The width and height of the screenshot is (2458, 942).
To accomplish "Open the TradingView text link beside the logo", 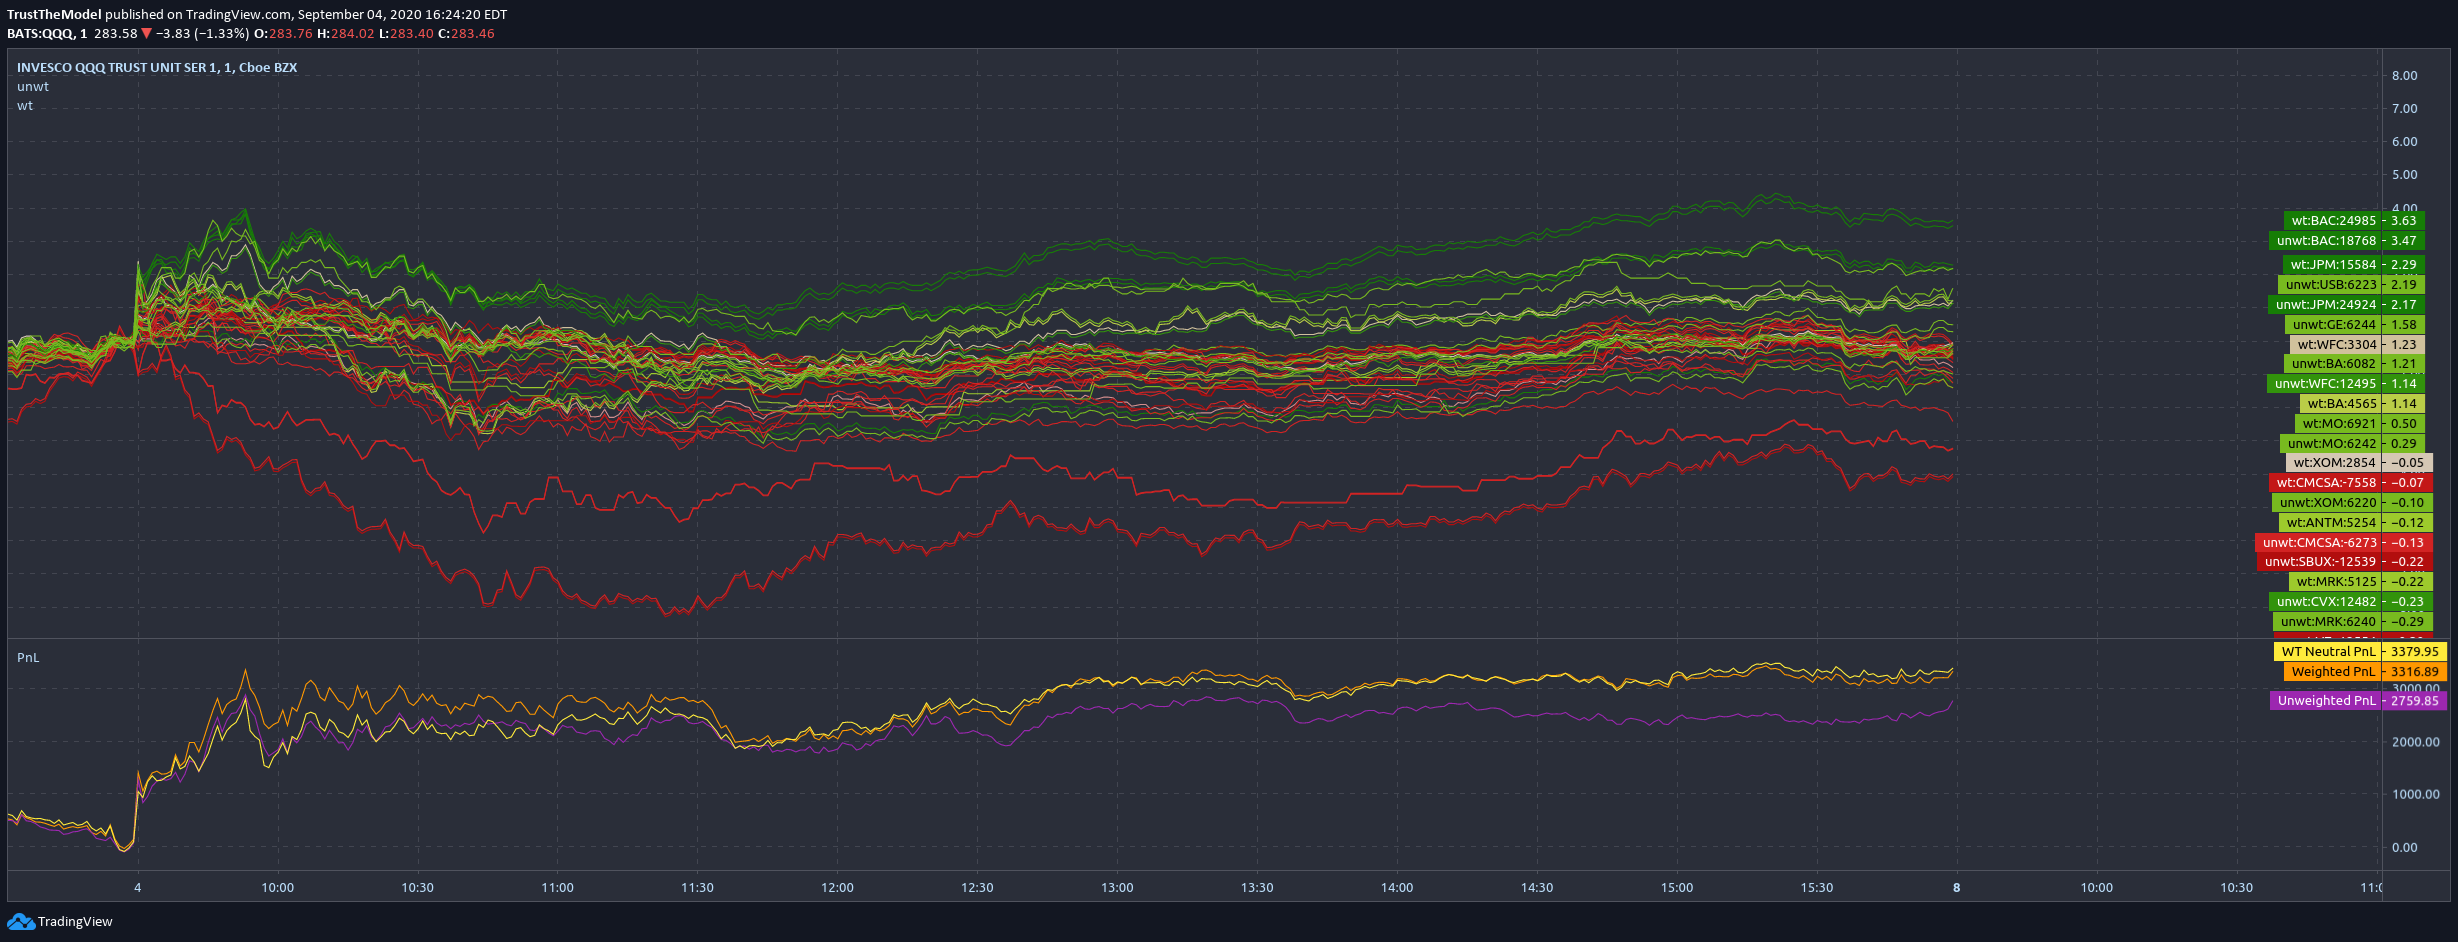I will (x=75, y=922).
